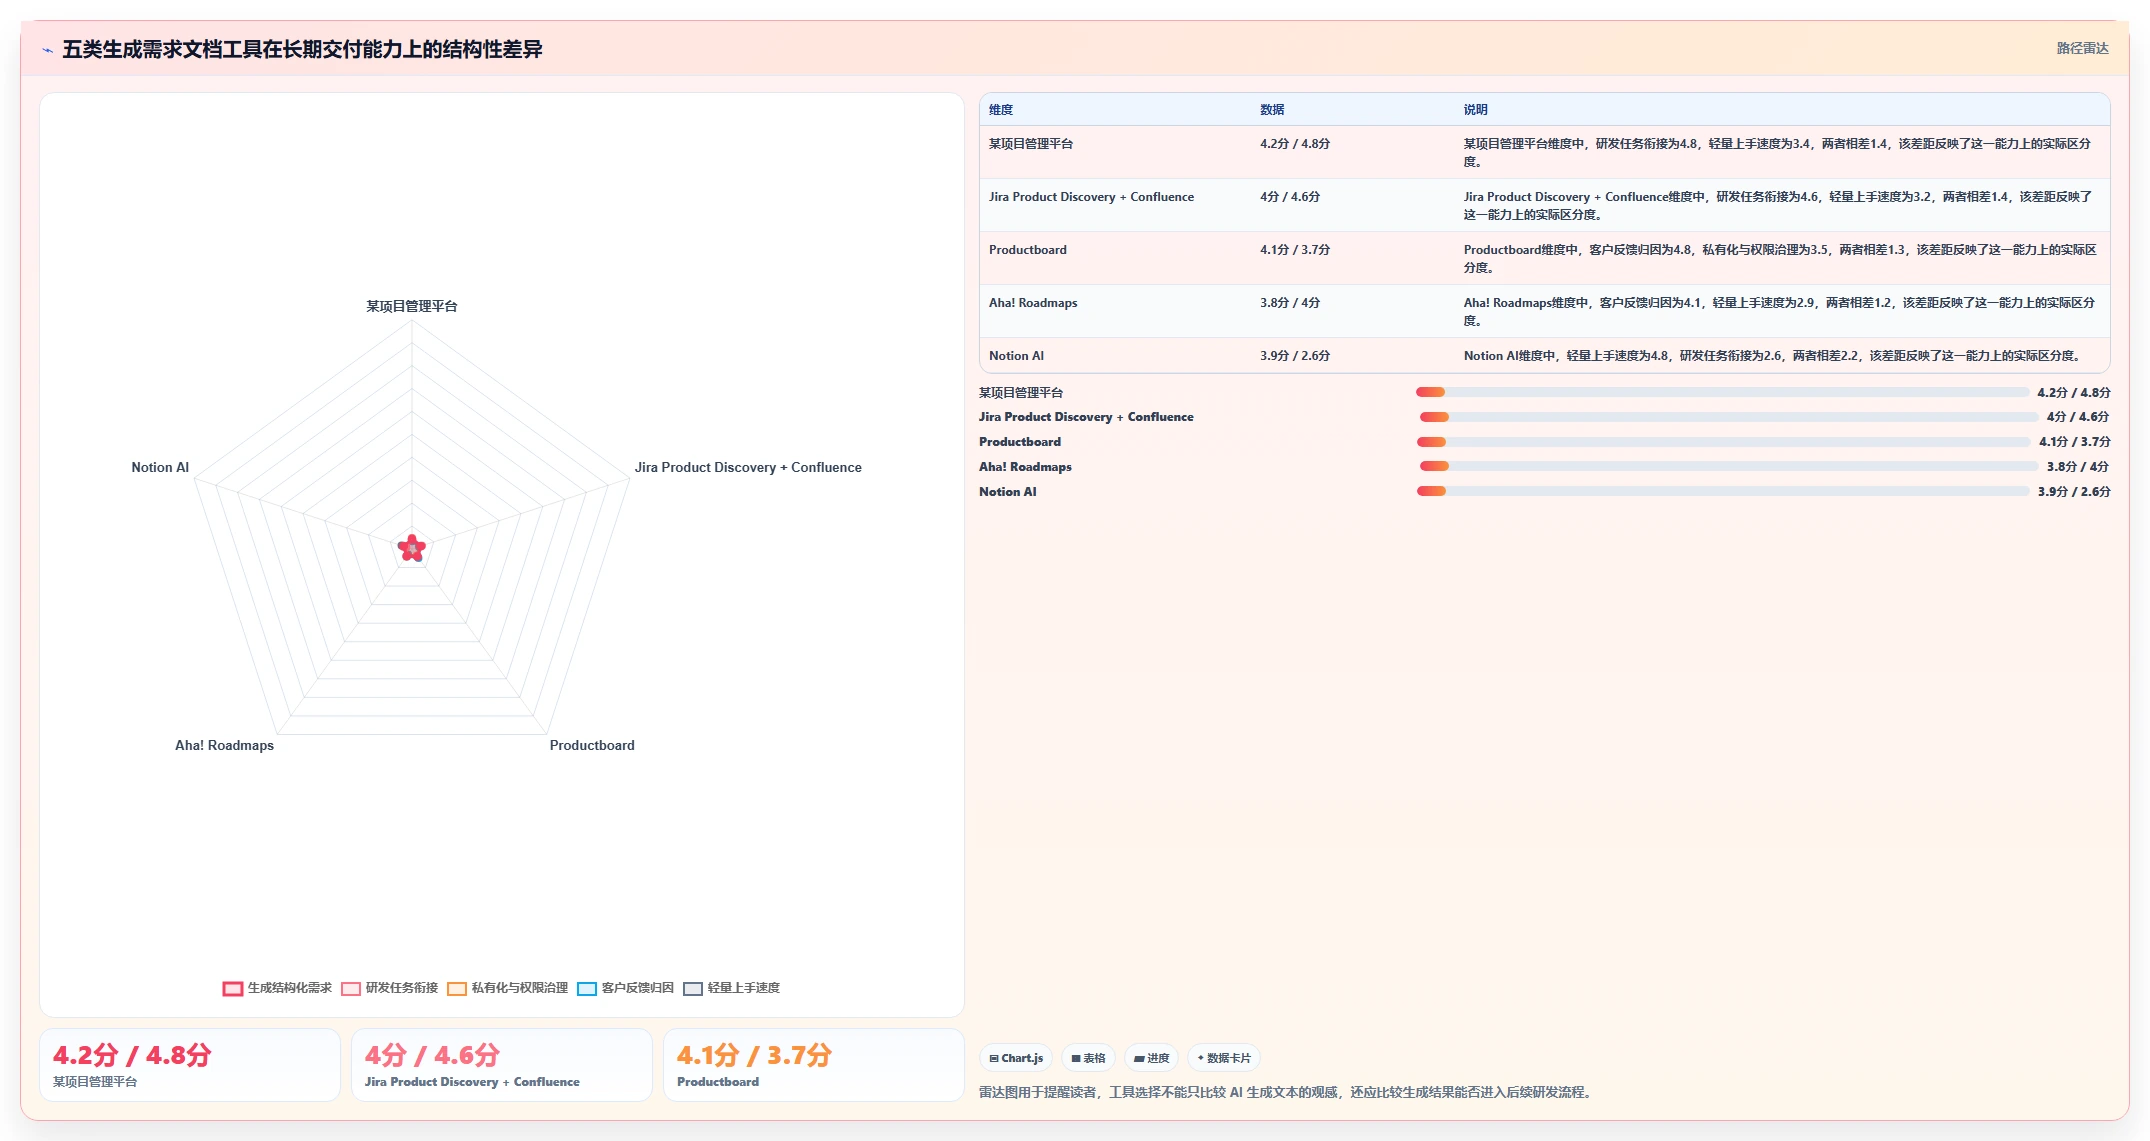Click the red data cluster at the radar chart center
Screen dimensions: 2150x1141
click(x=412, y=548)
